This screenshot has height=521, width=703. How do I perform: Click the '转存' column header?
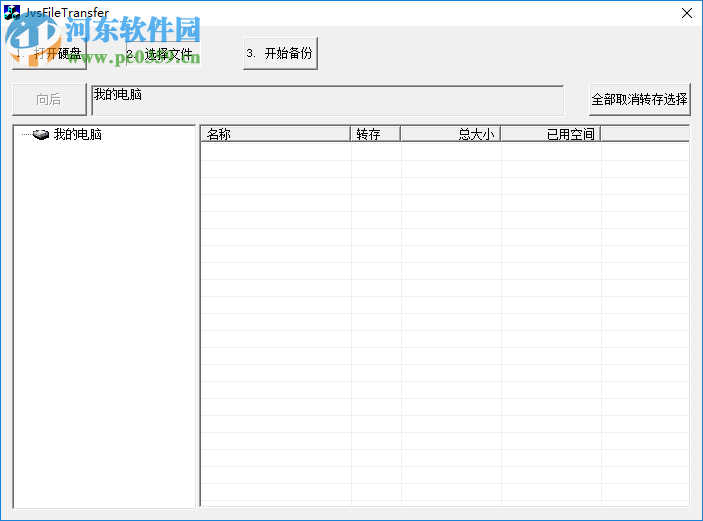pyautogui.click(x=375, y=134)
